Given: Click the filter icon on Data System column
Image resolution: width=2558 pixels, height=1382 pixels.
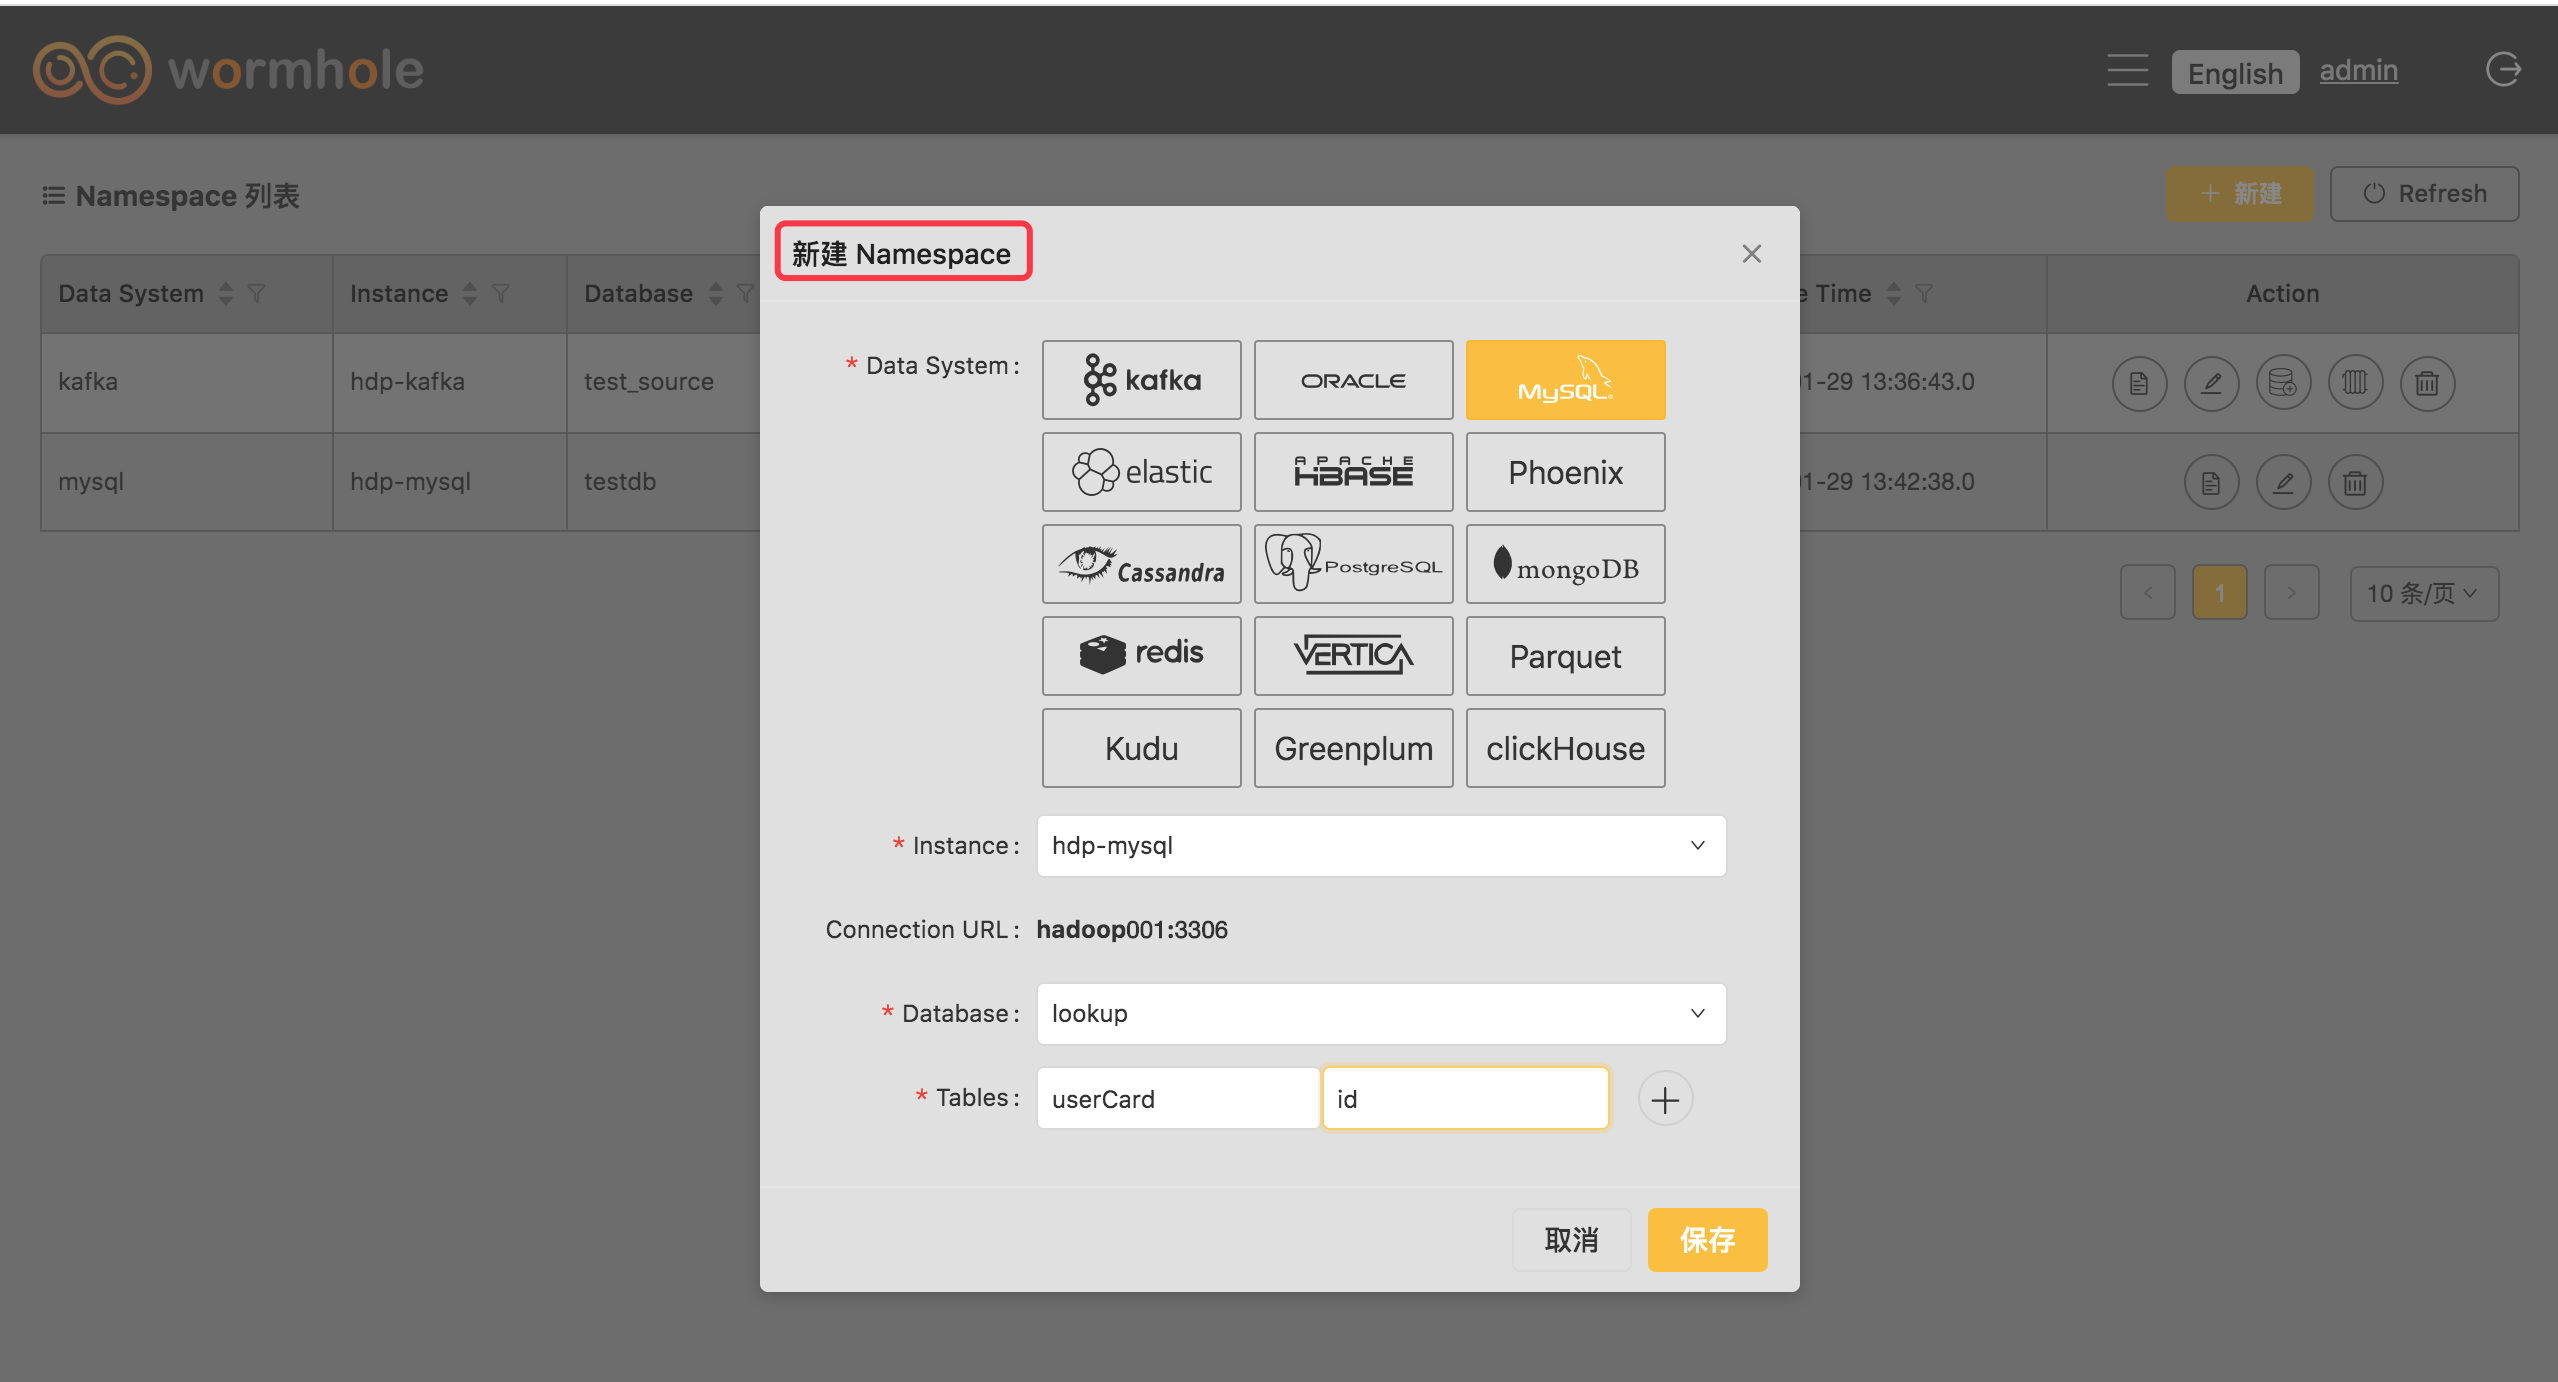Looking at the screenshot, I should tap(257, 293).
